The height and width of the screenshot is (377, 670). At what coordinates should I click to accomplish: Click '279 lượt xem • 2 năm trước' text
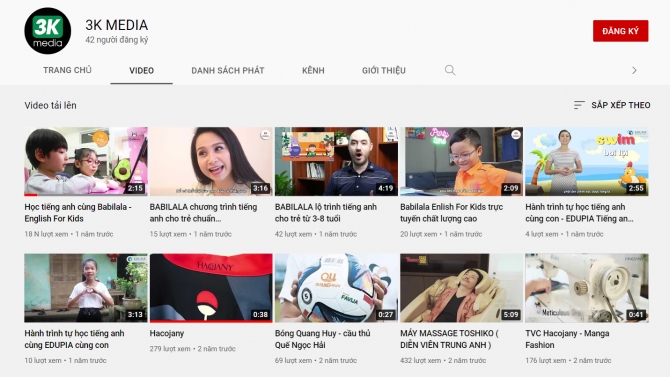coord(193,349)
